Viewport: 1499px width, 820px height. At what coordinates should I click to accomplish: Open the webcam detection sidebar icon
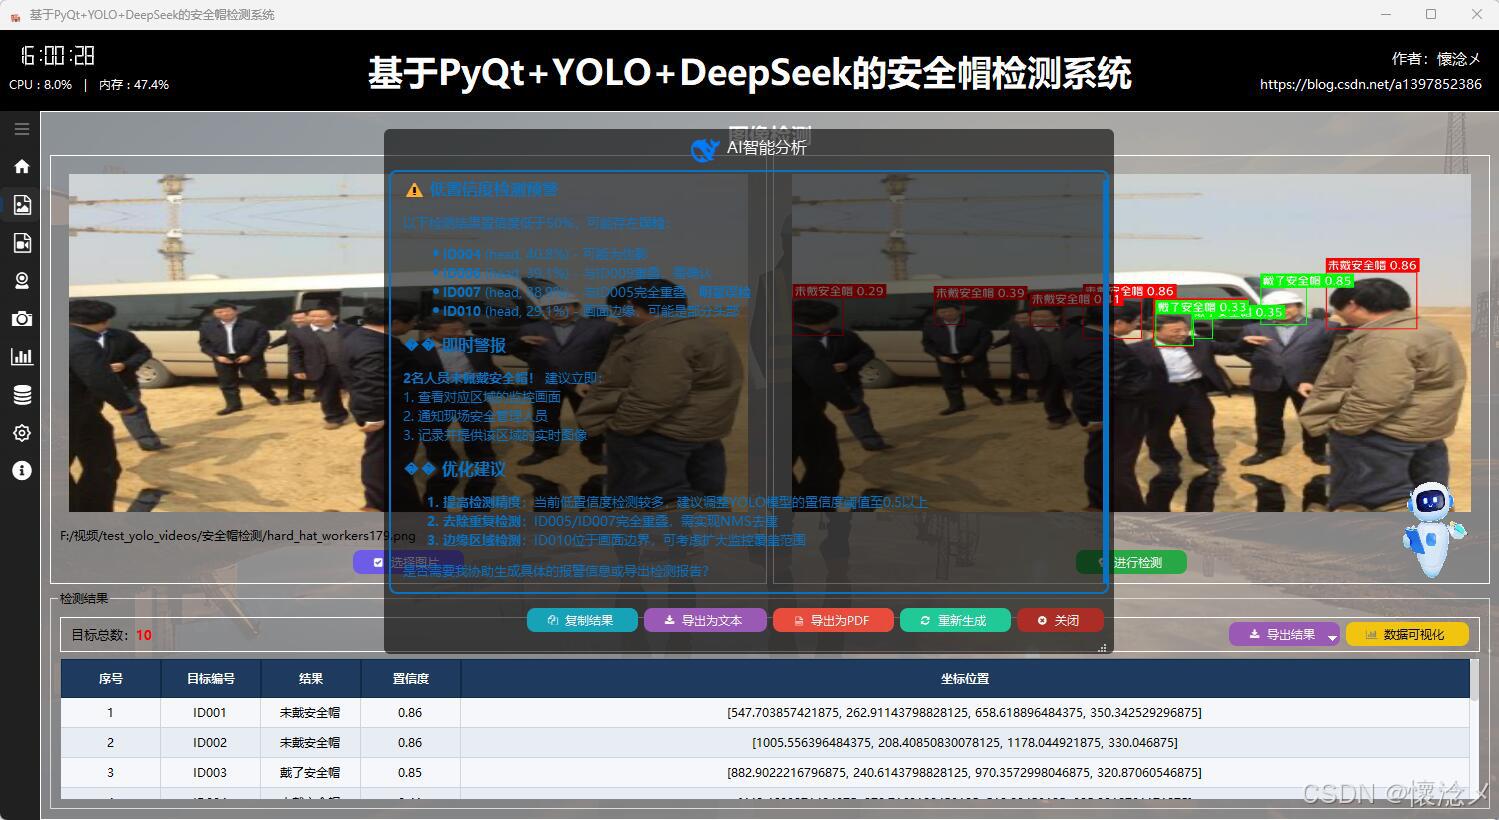21,280
